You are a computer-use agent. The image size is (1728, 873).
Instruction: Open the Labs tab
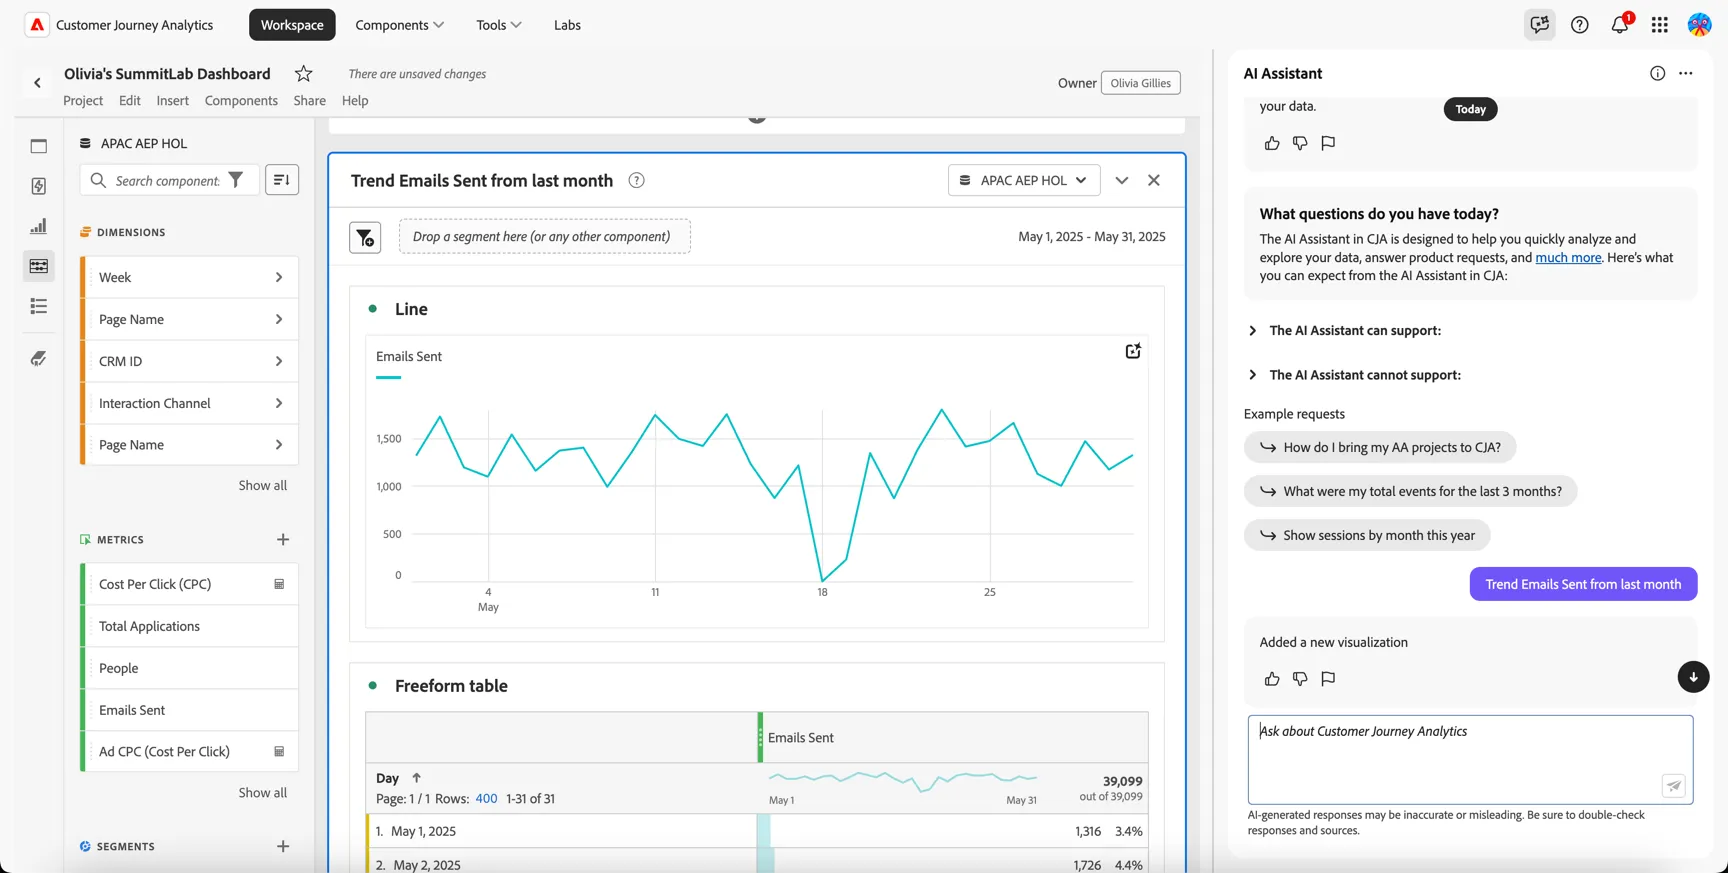point(567,25)
